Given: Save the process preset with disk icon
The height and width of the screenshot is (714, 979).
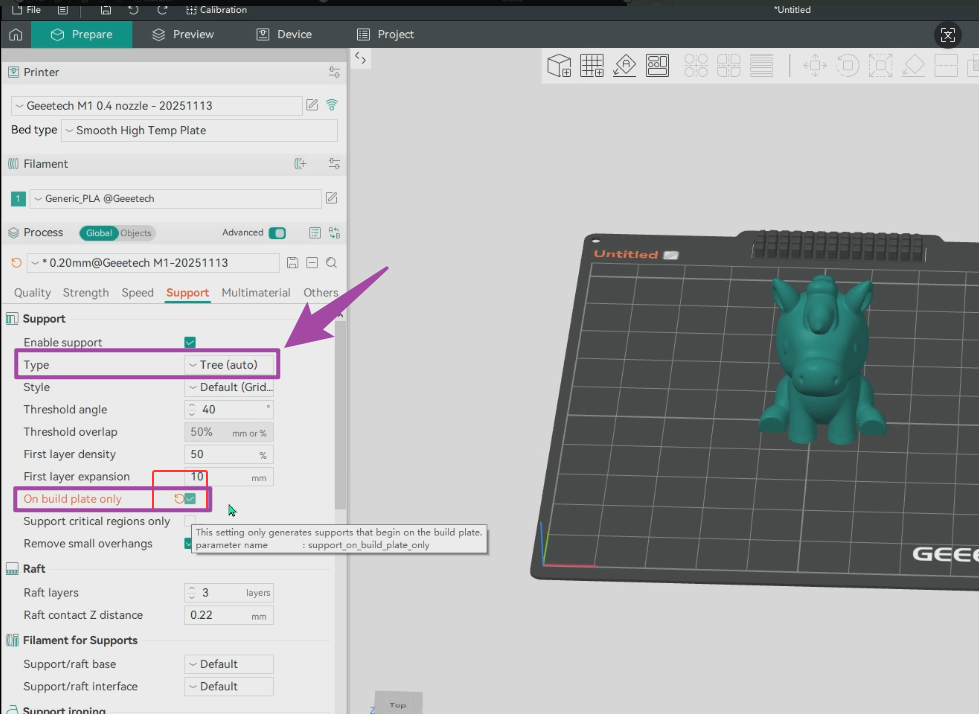Looking at the screenshot, I should (292, 263).
